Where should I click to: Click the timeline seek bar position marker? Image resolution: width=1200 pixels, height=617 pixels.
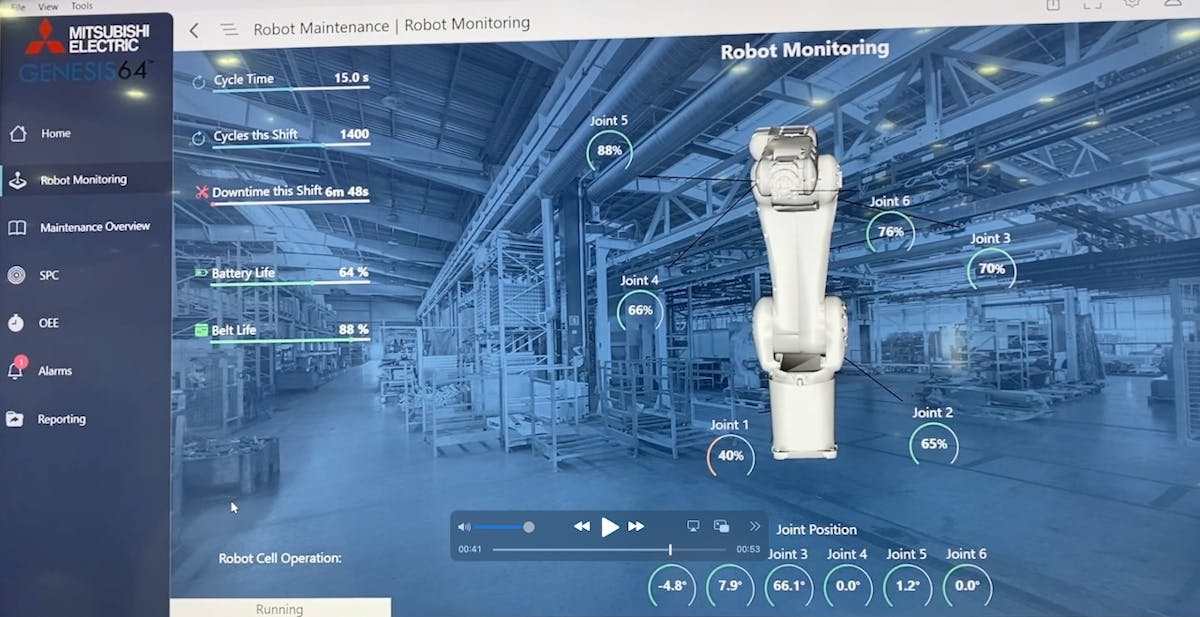click(x=668, y=548)
